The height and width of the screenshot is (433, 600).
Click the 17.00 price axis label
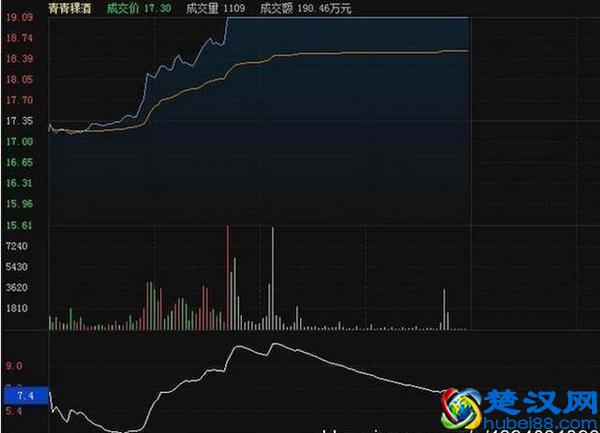(x=19, y=142)
